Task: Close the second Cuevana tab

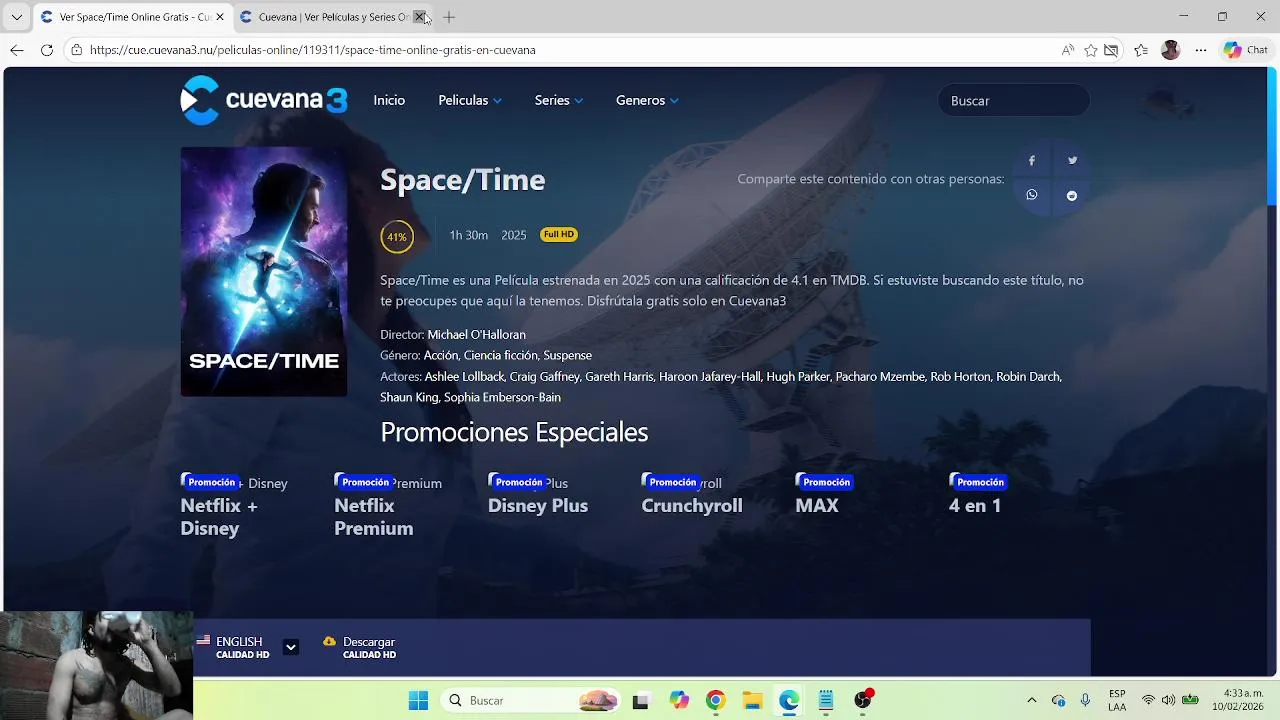Action: [x=419, y=17]
